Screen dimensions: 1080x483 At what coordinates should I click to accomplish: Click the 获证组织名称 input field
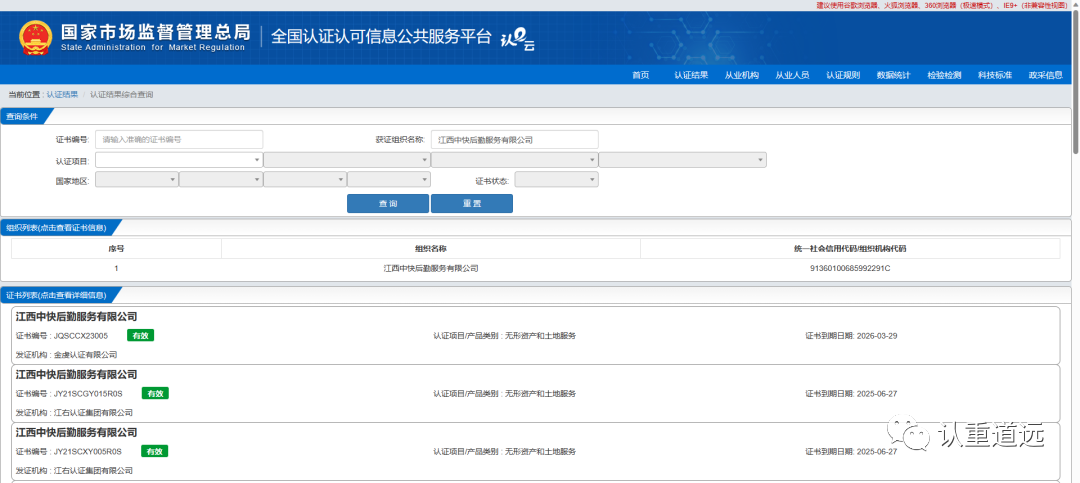[515, 139]
